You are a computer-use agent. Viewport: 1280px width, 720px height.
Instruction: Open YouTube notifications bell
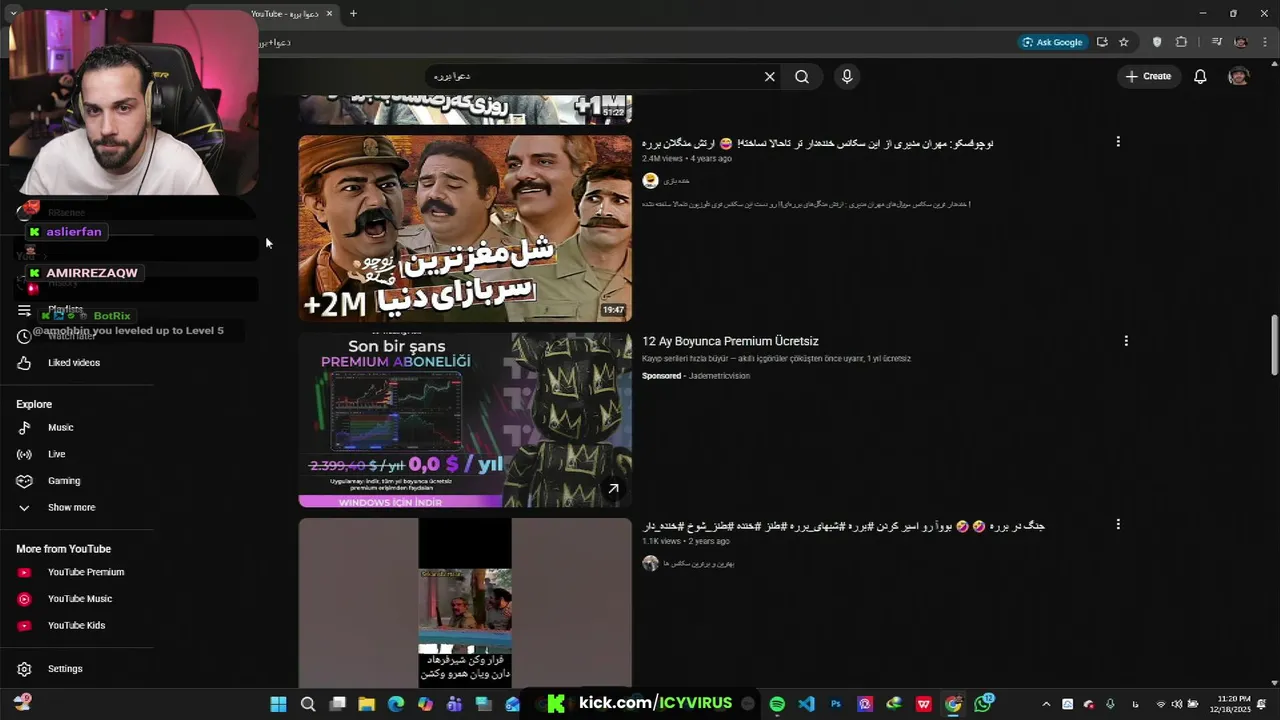[1200, 76]
